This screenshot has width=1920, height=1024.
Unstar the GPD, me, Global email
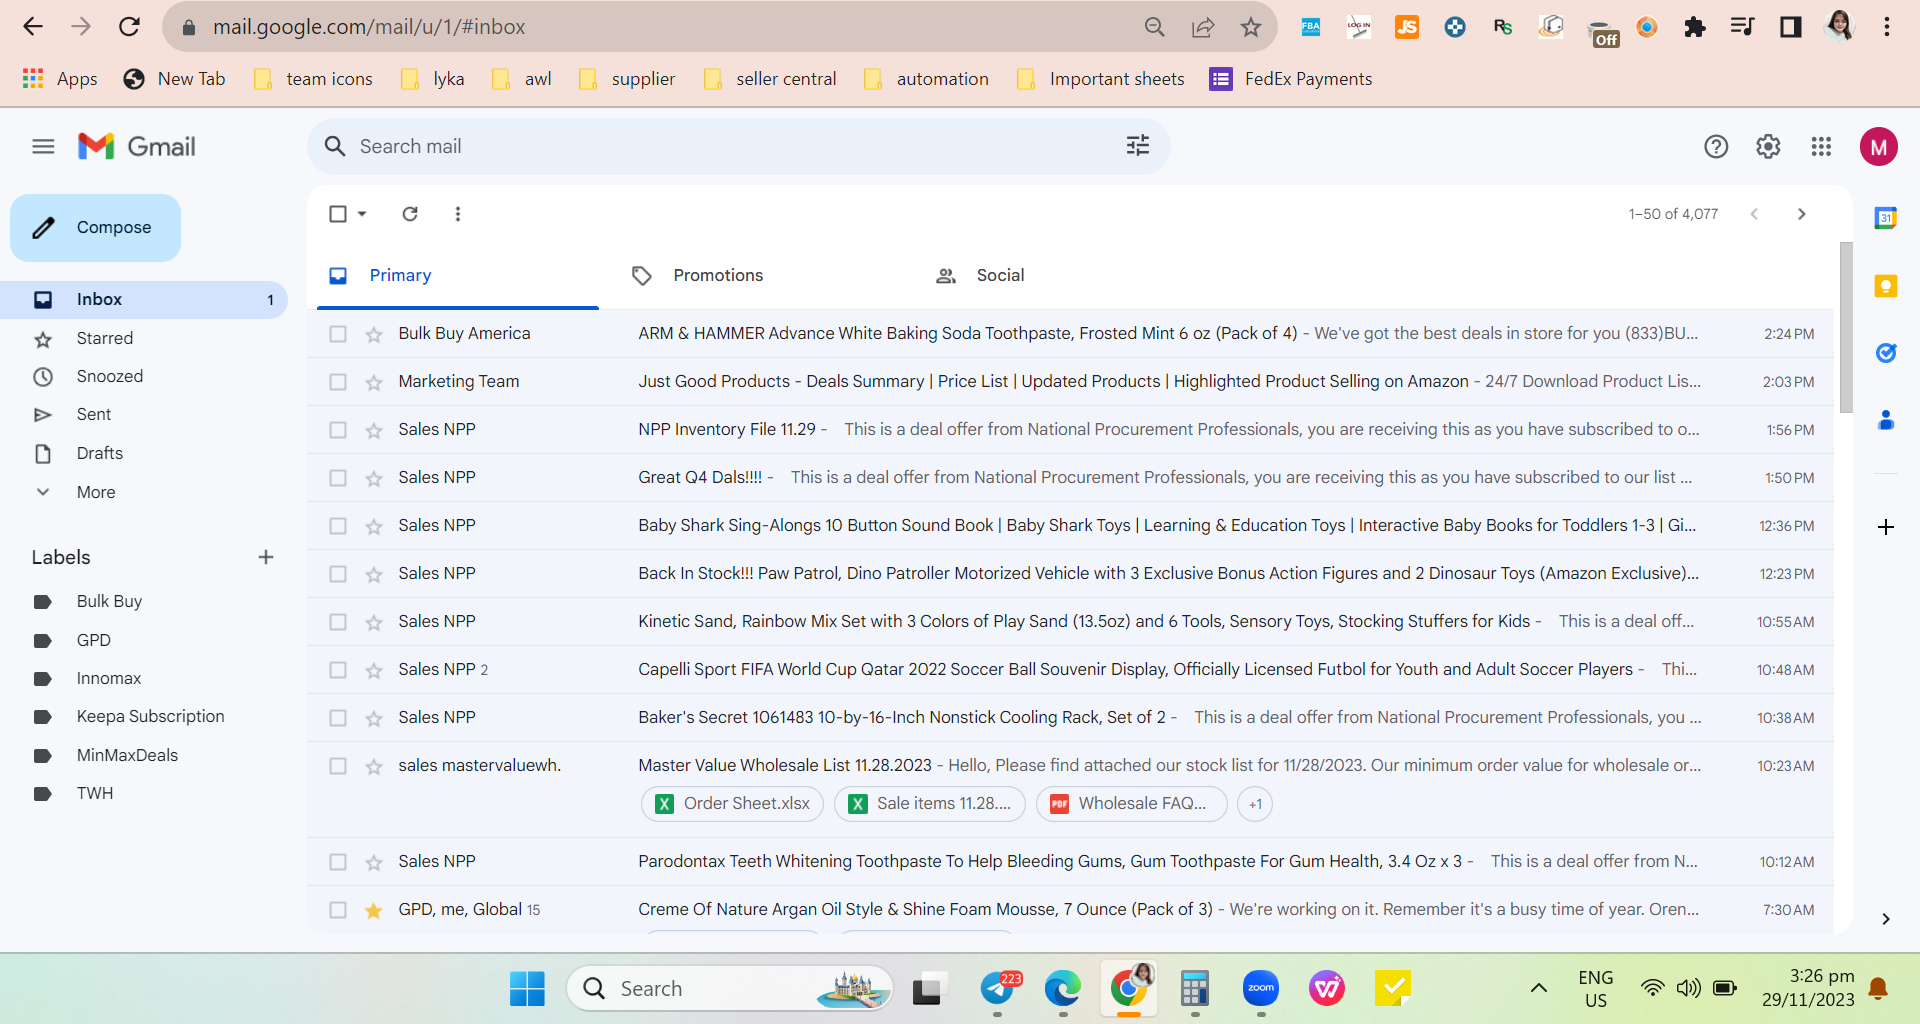(374, 910)
